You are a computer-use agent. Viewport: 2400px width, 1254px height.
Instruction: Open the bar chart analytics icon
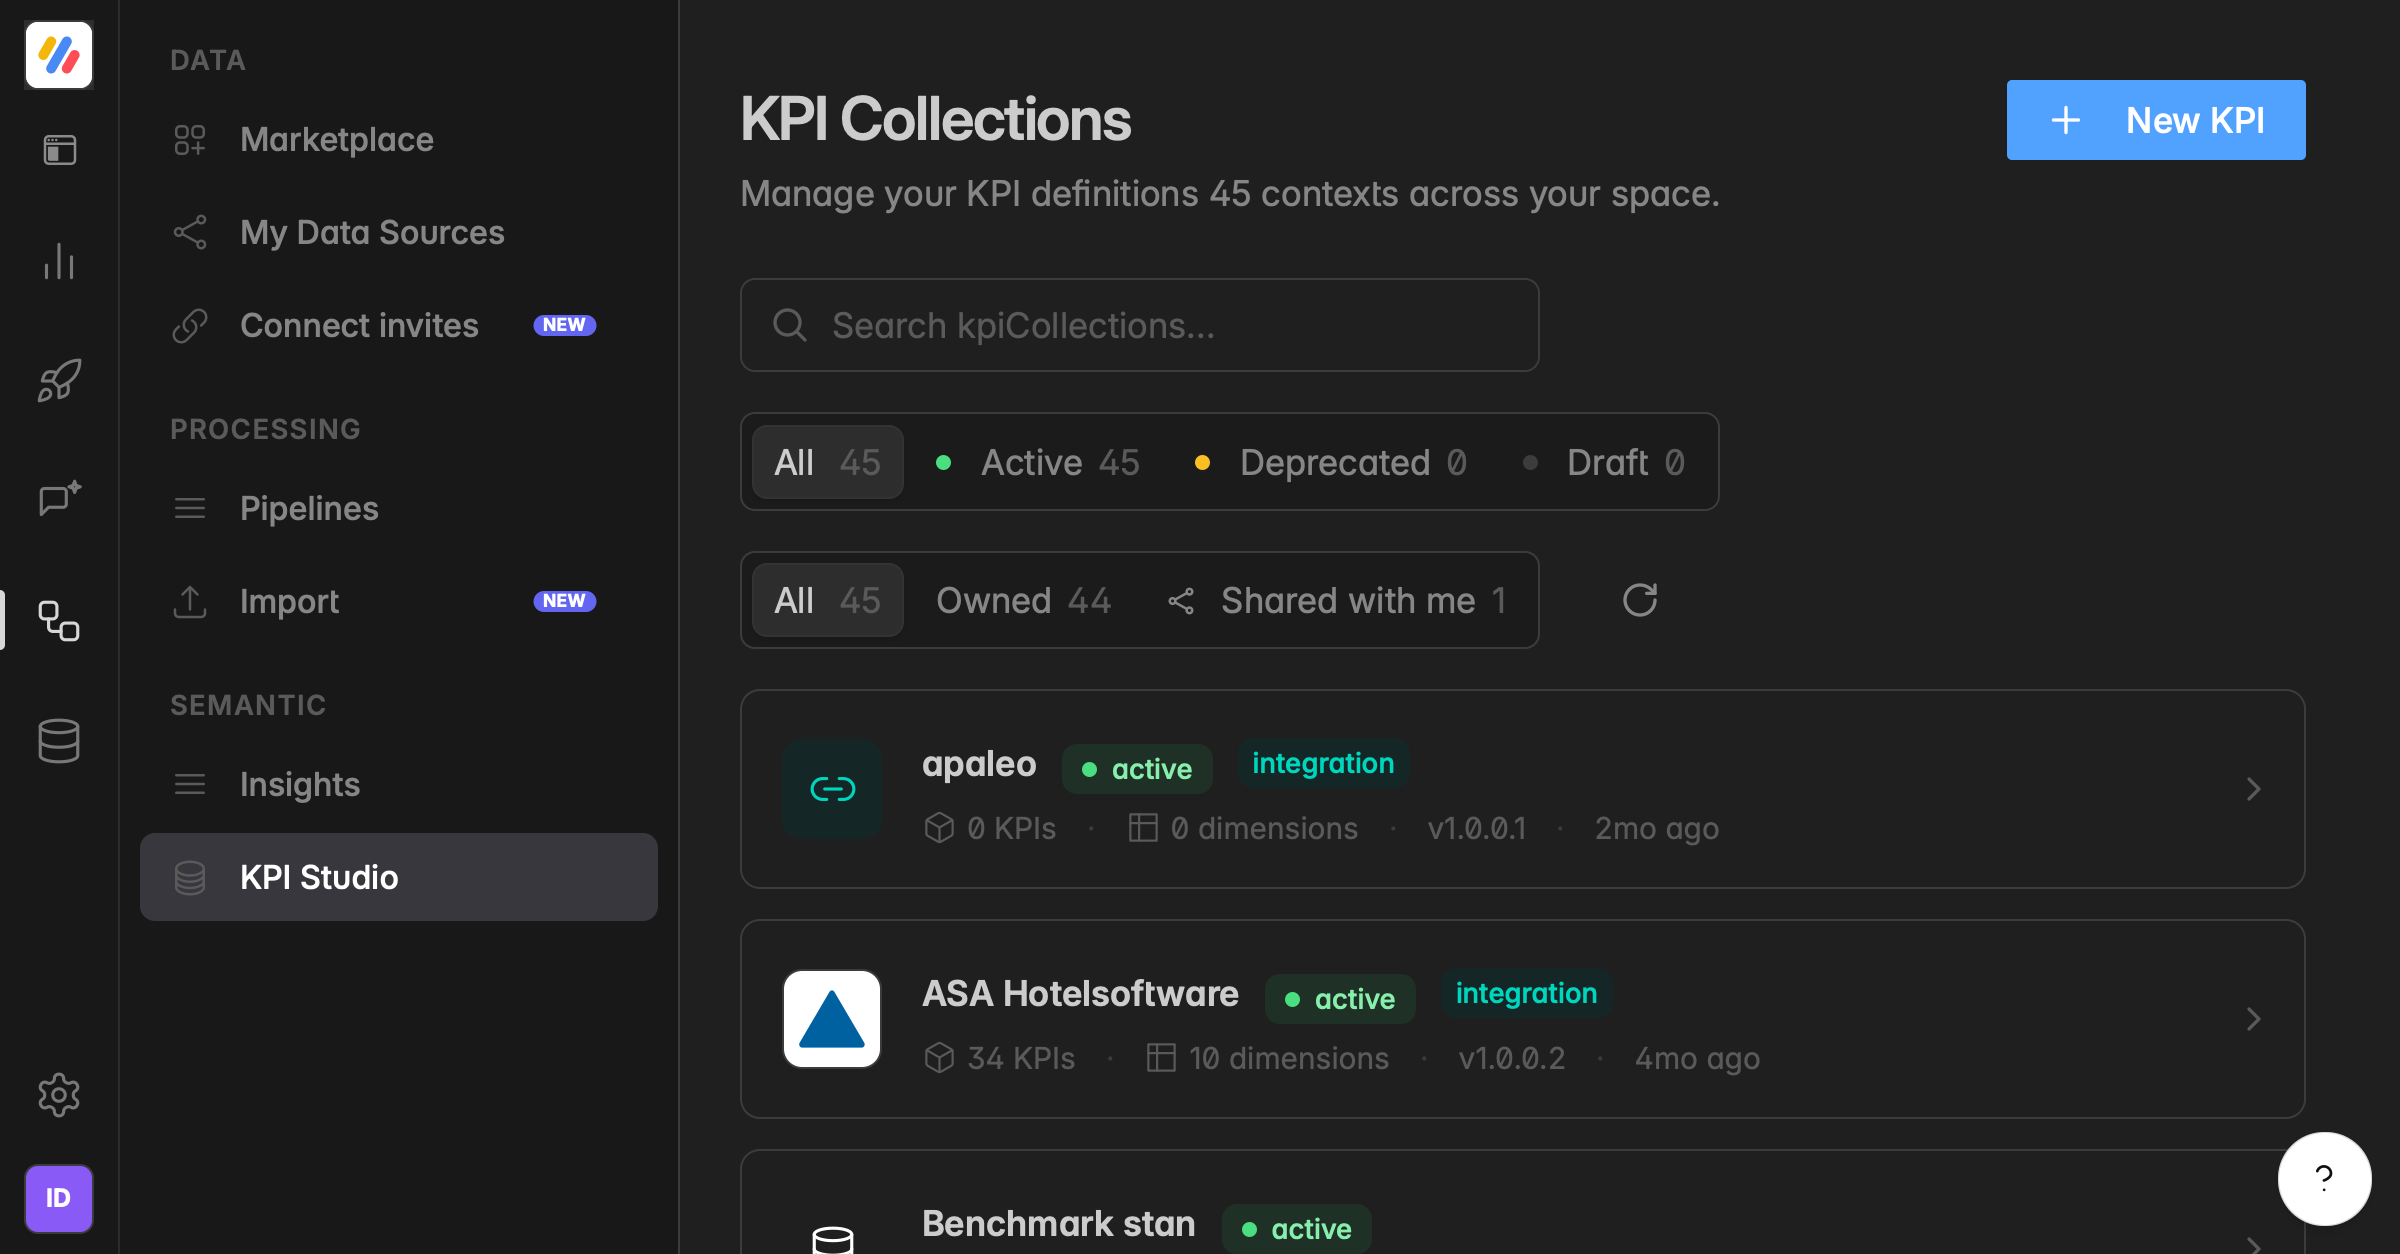point(59,261)
